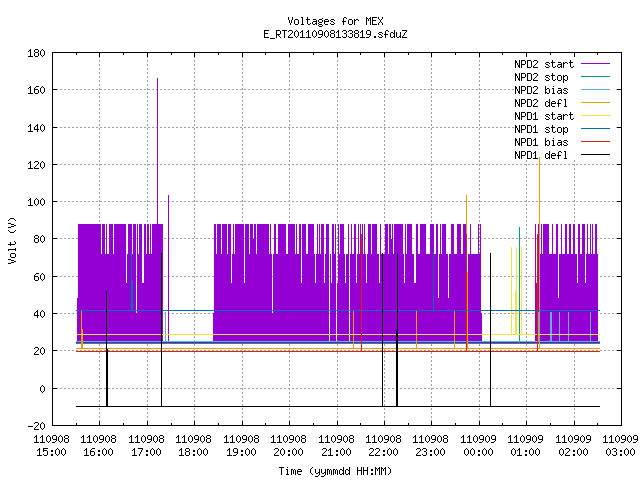Click the 18:00 time tick label

[193, 452]
